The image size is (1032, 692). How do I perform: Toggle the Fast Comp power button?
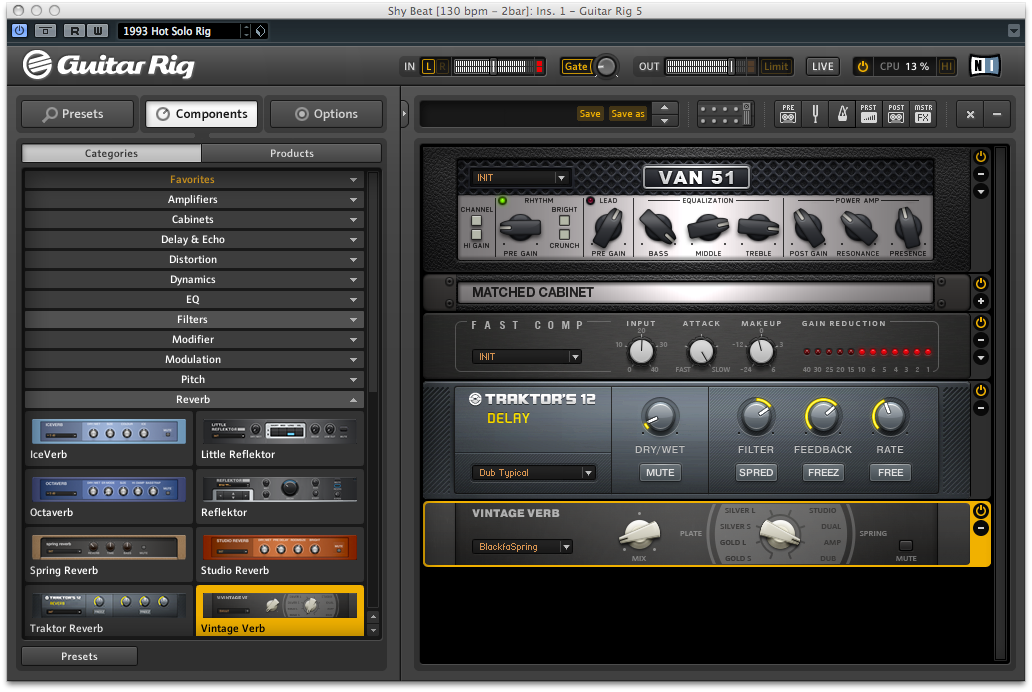pos(981,323)
